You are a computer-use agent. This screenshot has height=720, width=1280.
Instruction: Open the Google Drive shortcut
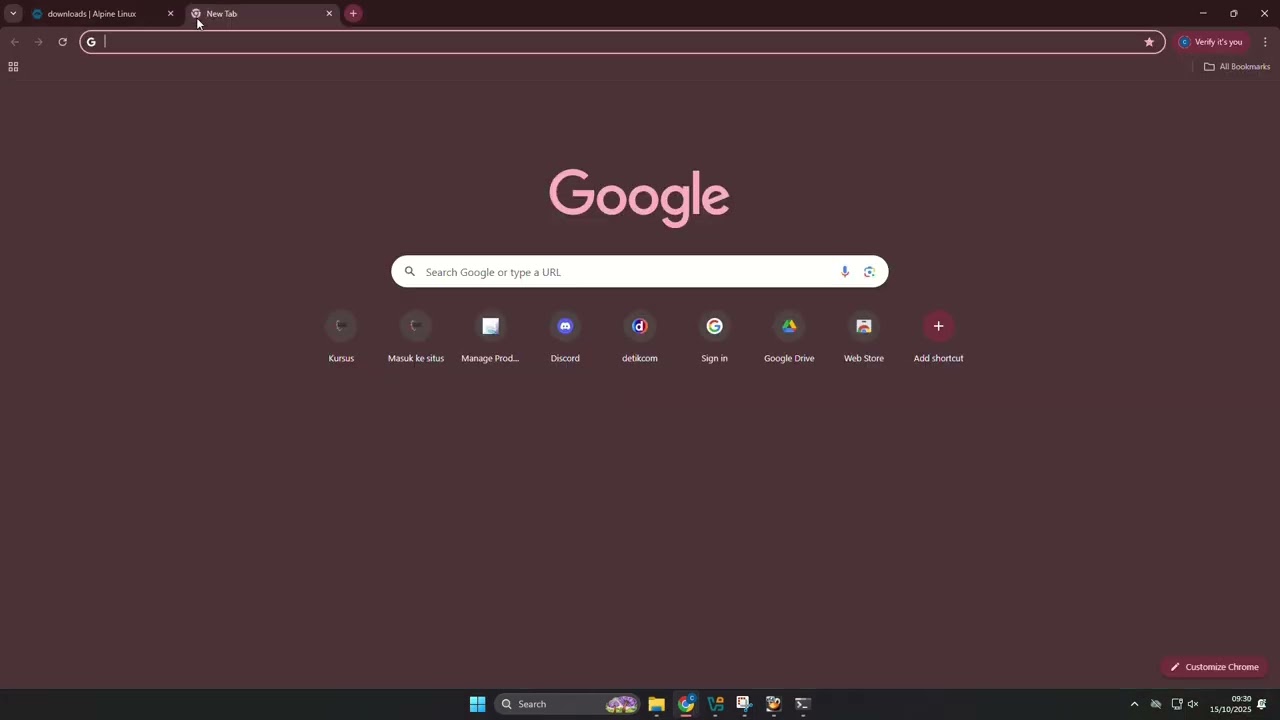[x=789, y=337]
